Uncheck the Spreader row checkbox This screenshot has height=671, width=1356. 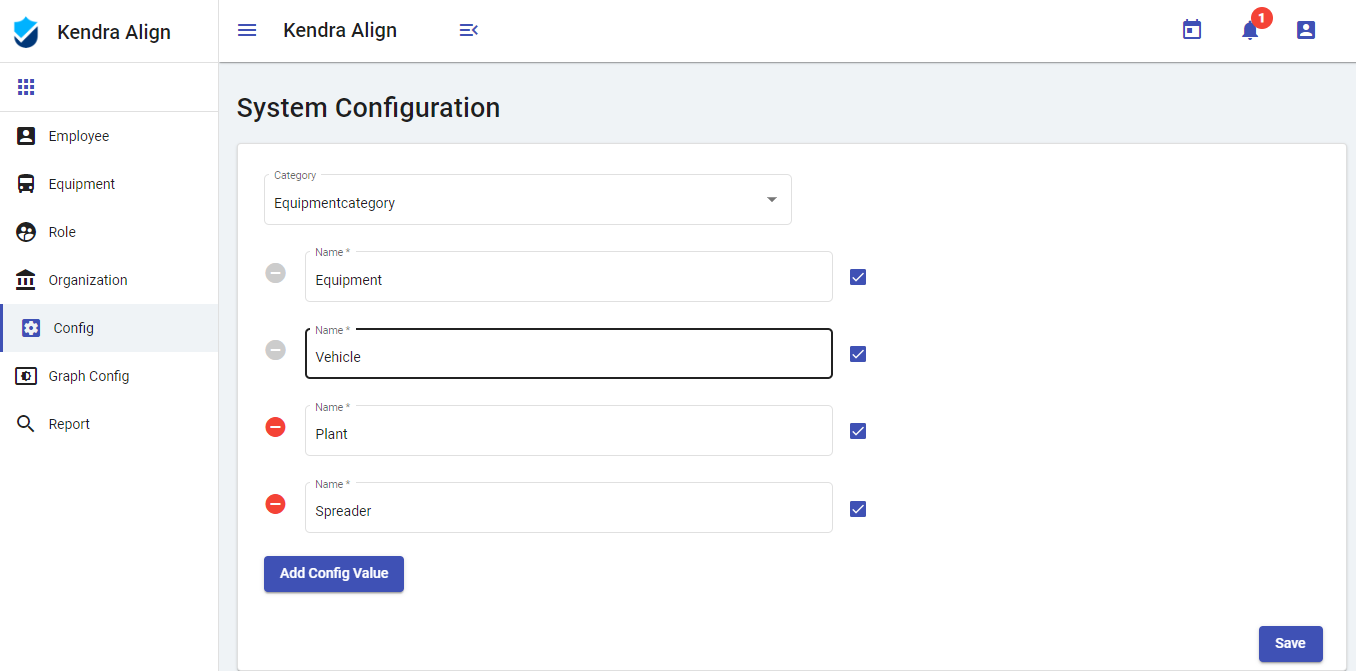(x=858, y=509)
